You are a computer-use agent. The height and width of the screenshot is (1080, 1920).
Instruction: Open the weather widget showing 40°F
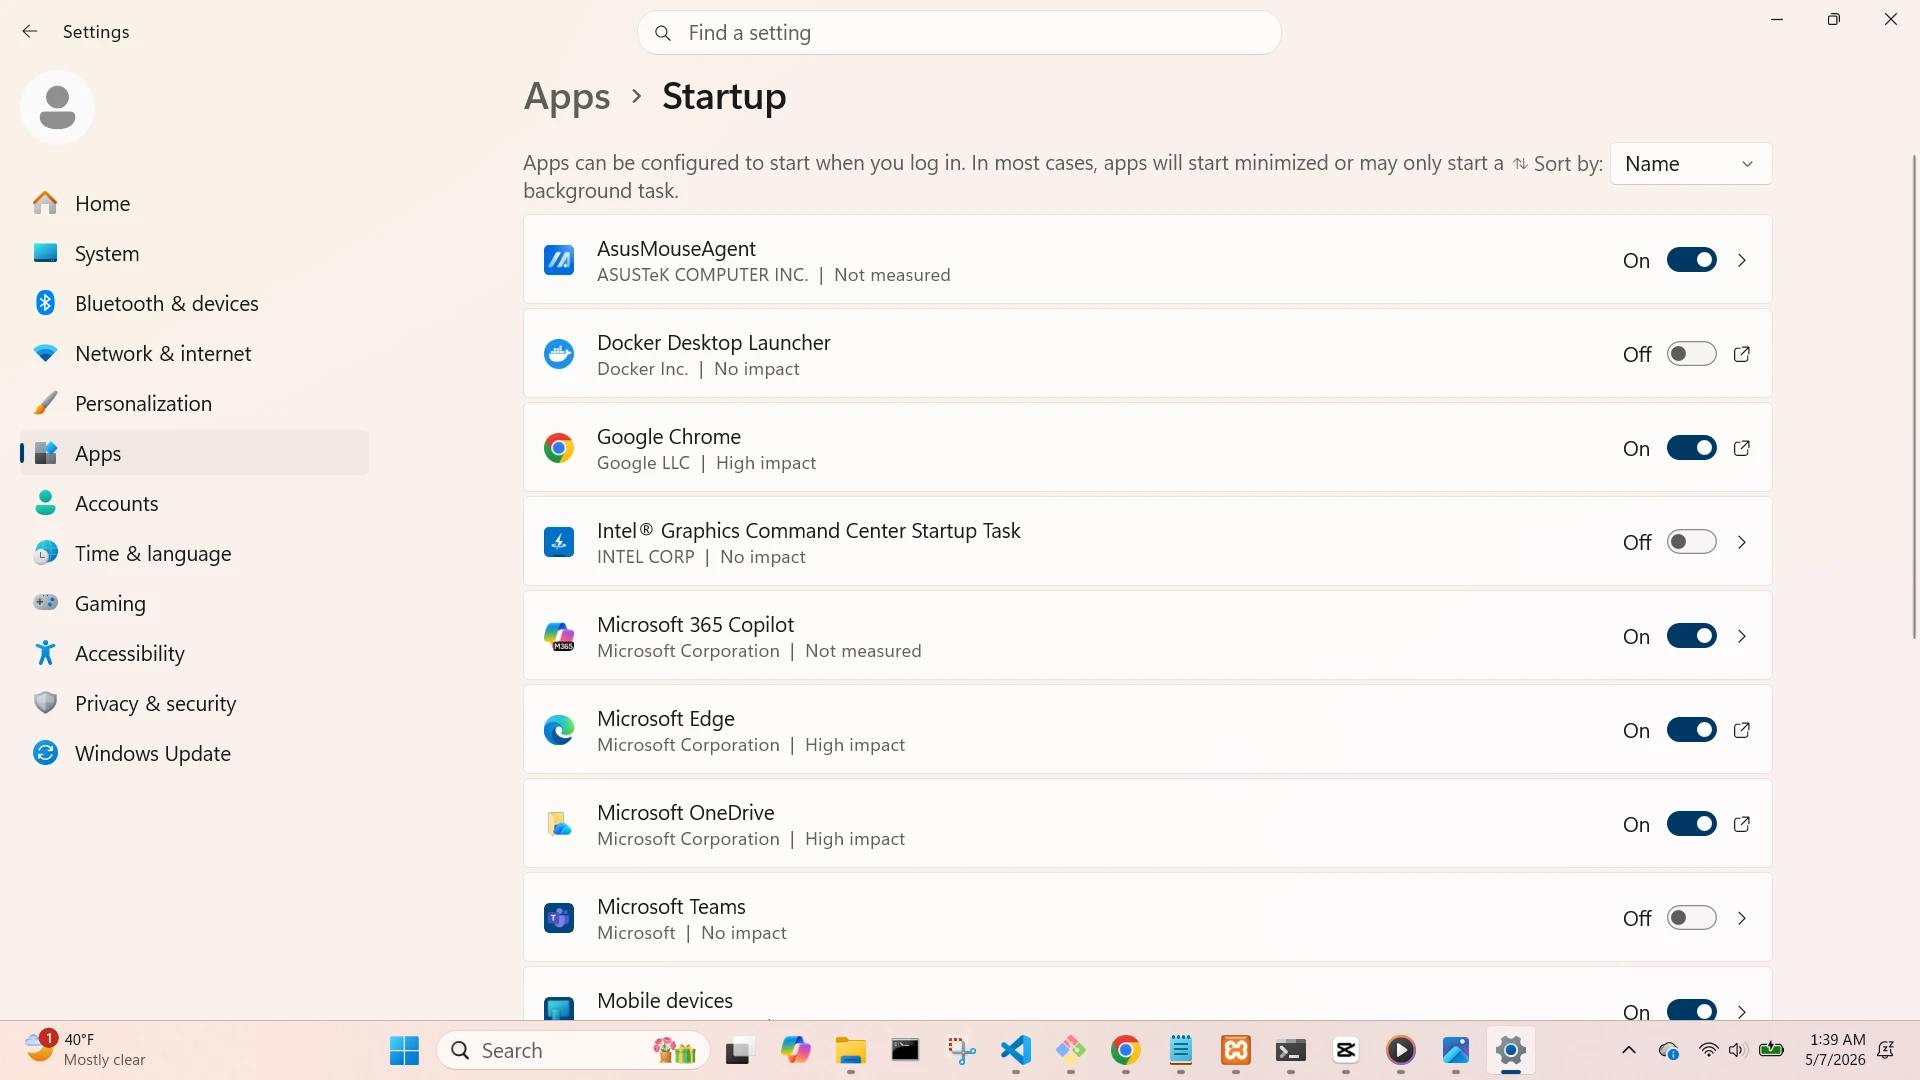tap(85, 1050)
